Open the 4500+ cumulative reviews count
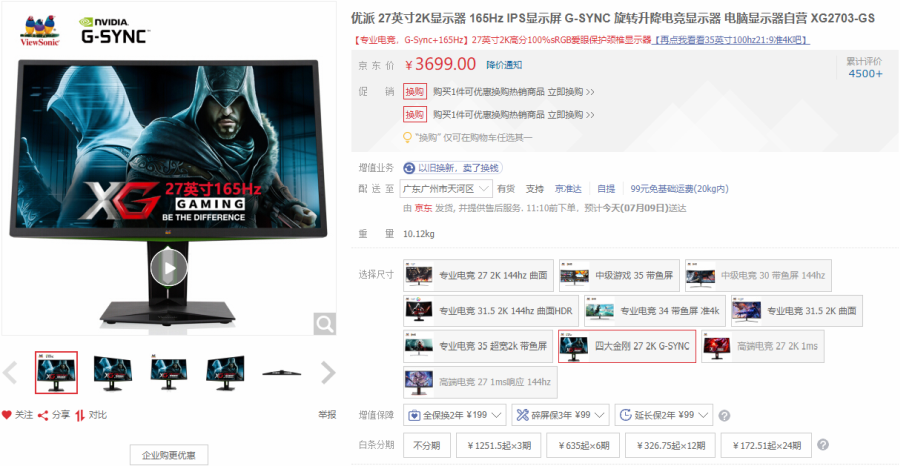 pyautogui.click(x=866, y=73)
